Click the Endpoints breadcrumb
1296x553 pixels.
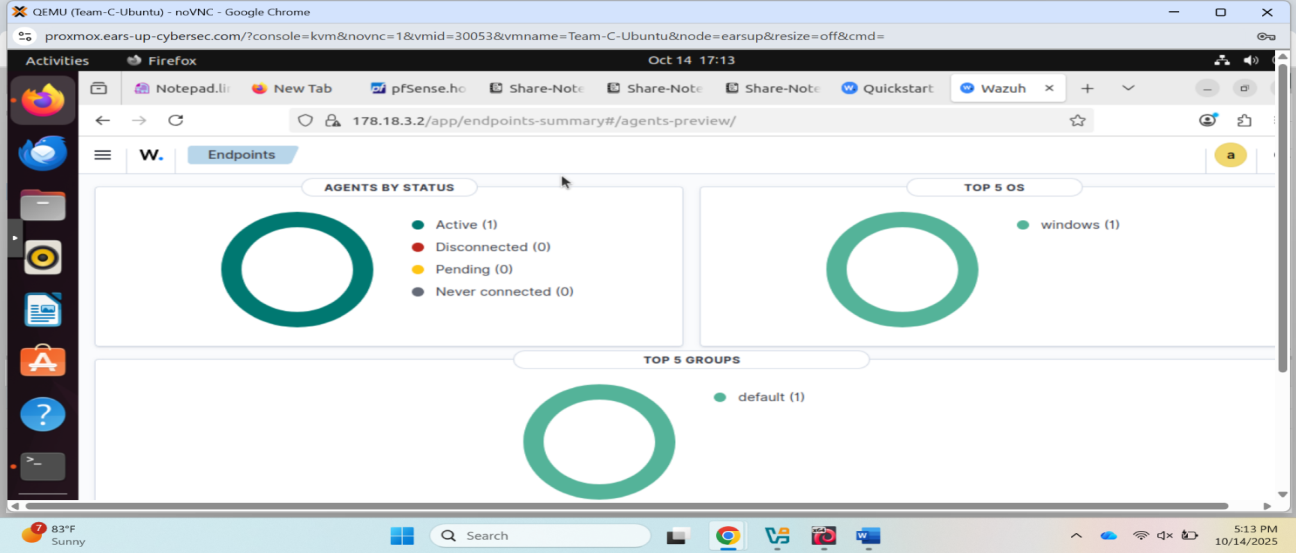(242, 155)
